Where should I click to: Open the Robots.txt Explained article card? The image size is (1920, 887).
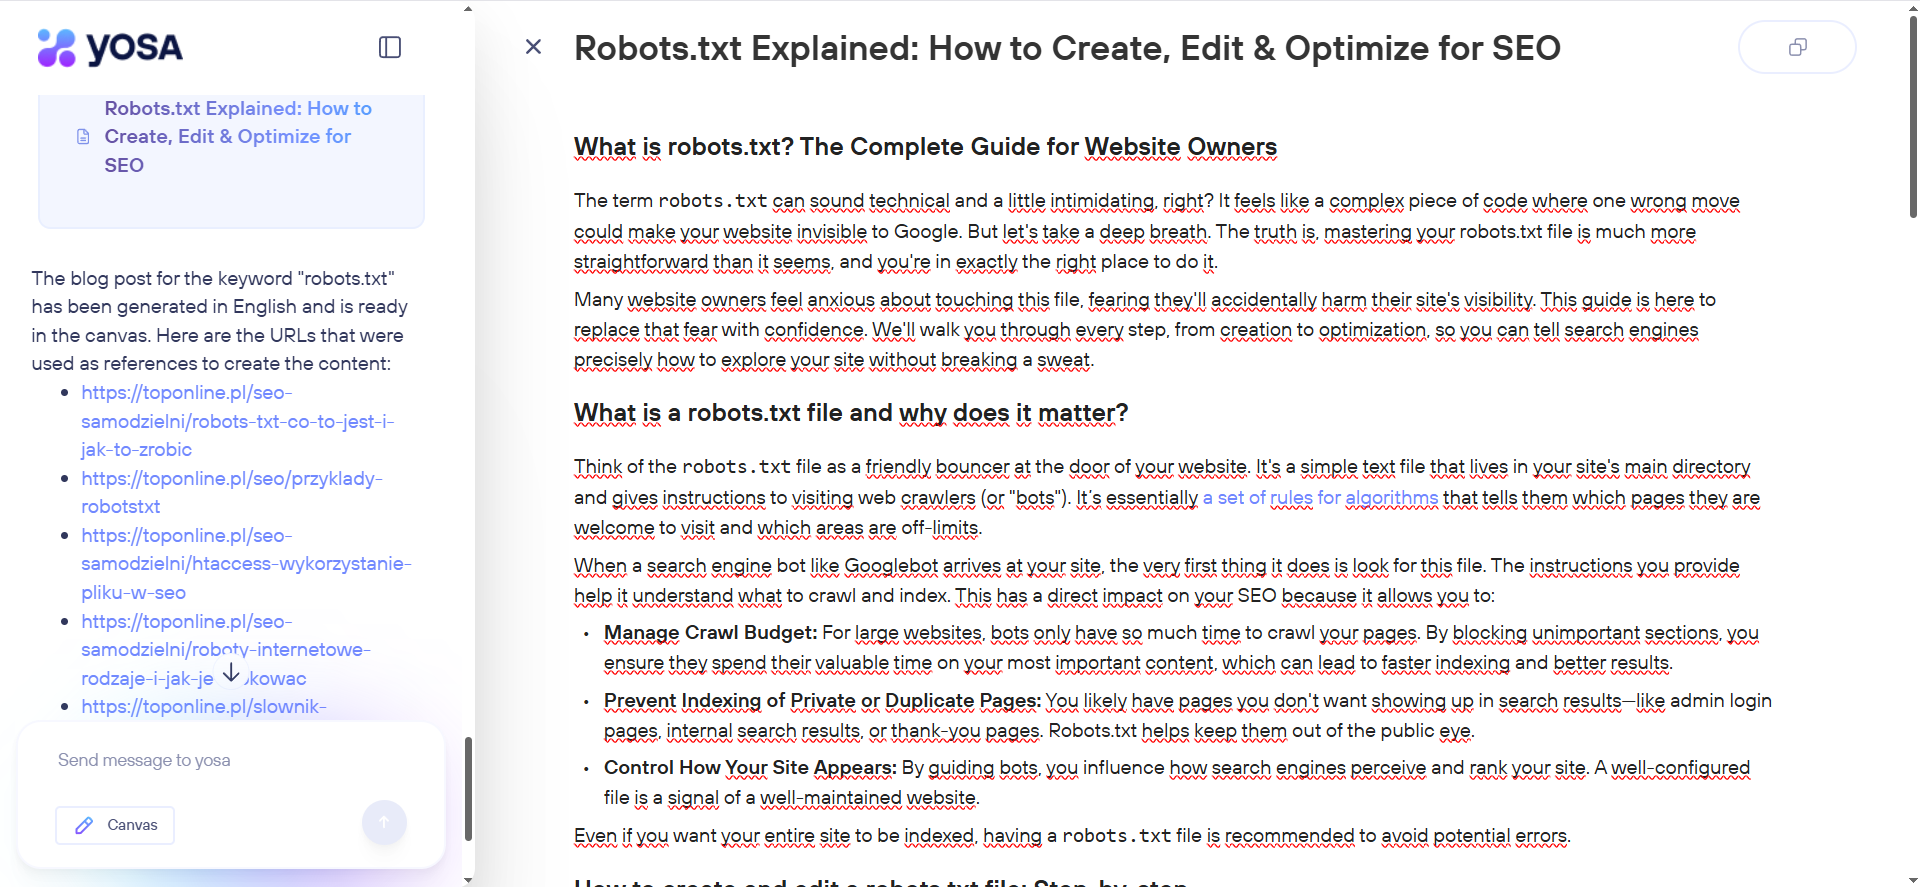[238, 137]
